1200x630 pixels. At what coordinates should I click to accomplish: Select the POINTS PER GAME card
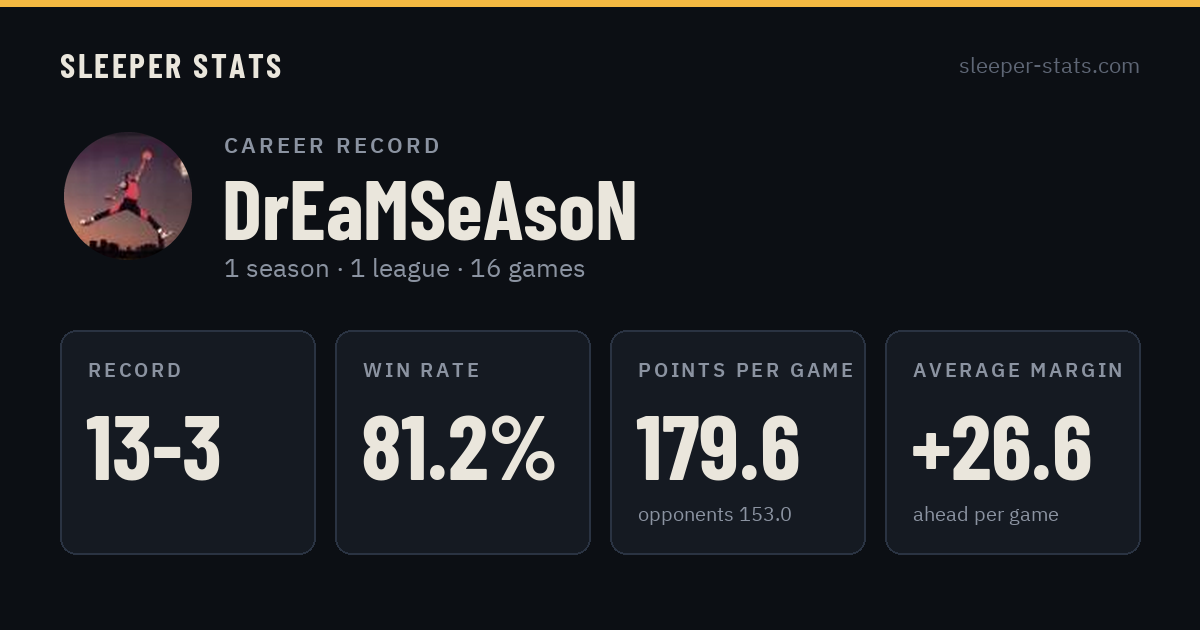point(738,442)
